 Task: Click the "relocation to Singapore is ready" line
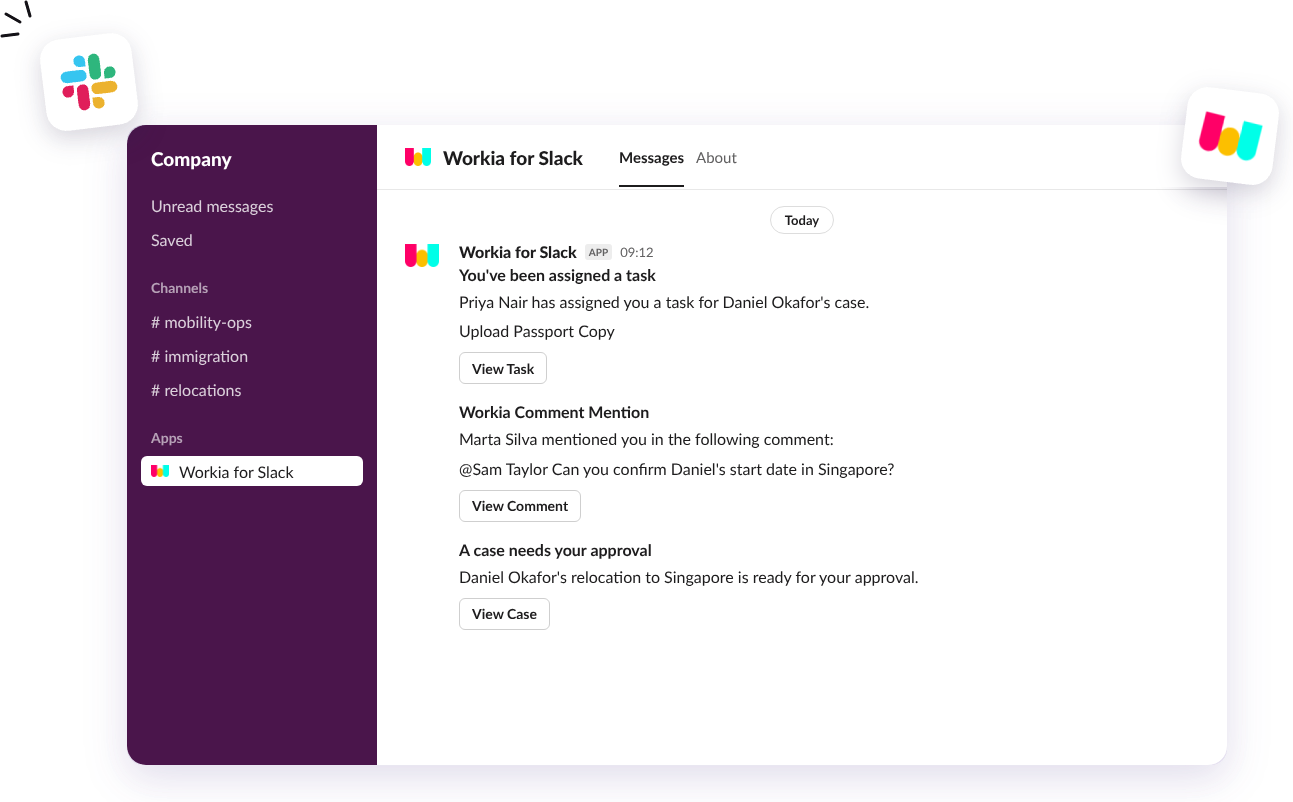pyautogui.click(x=689, y=577)
